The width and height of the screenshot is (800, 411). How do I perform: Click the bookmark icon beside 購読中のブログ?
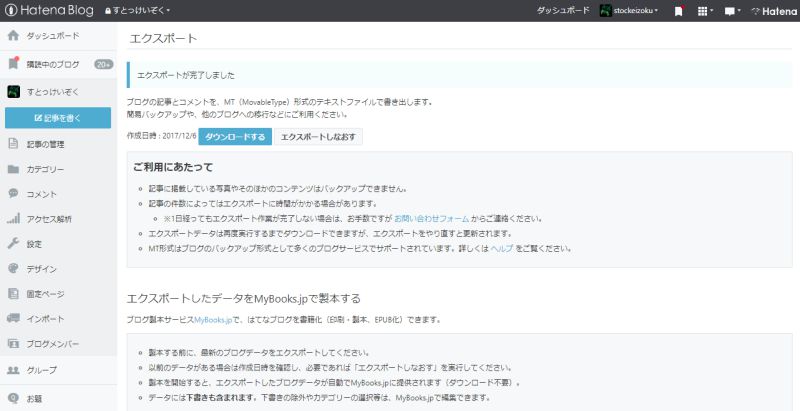[13, 64]
